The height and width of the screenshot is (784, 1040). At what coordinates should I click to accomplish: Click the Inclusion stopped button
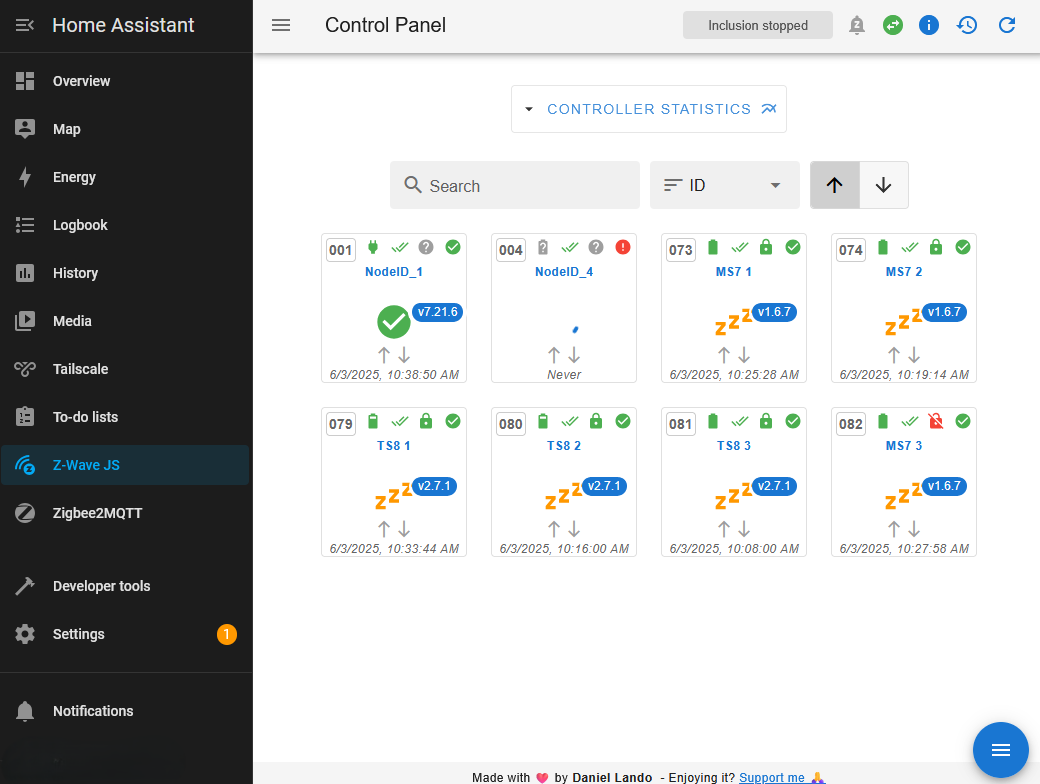point(757,25)
